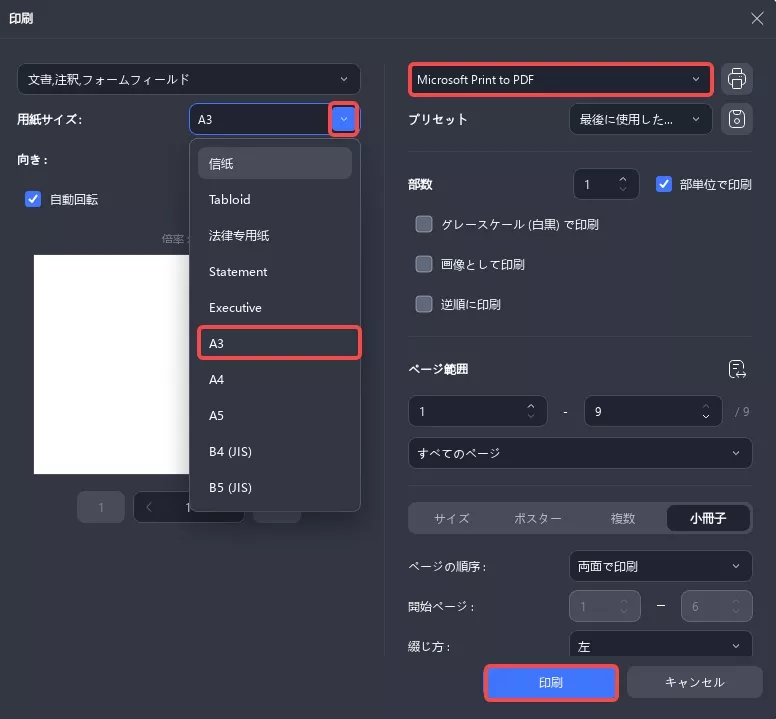This screenshot has height=719, width=776.
Task: Increase page range start value
Action: [531, 406]
